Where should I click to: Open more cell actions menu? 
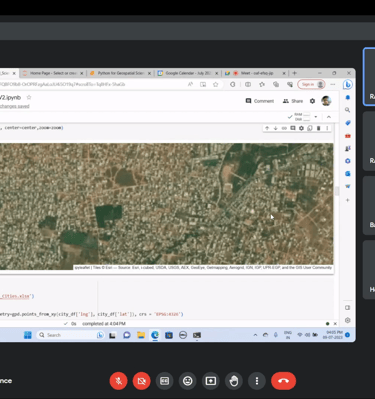click(x=327, y=128)
